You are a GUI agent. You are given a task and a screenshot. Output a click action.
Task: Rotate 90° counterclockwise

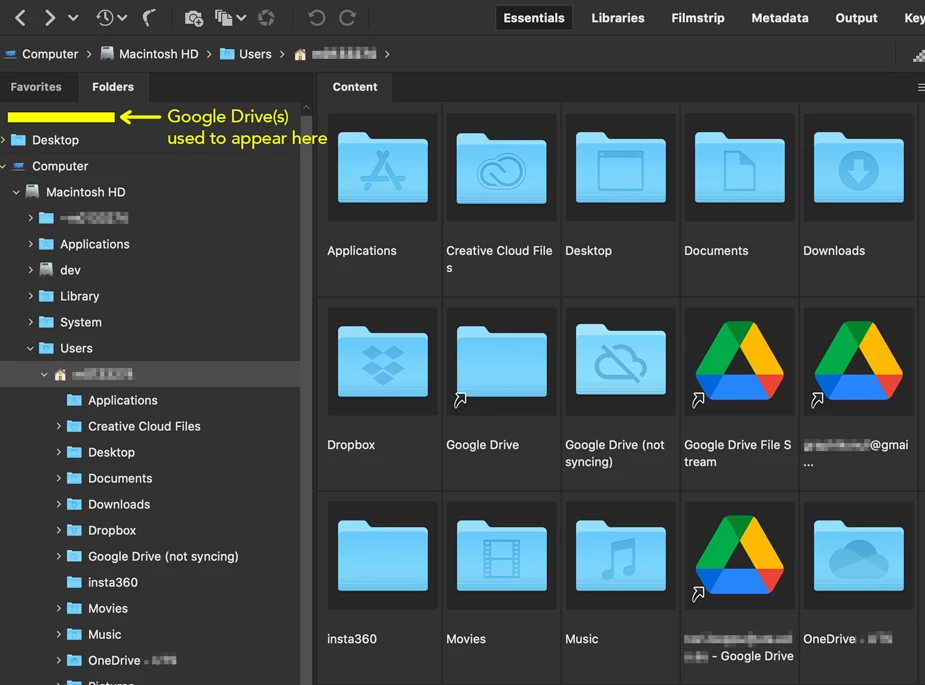(x=316, y=18)
